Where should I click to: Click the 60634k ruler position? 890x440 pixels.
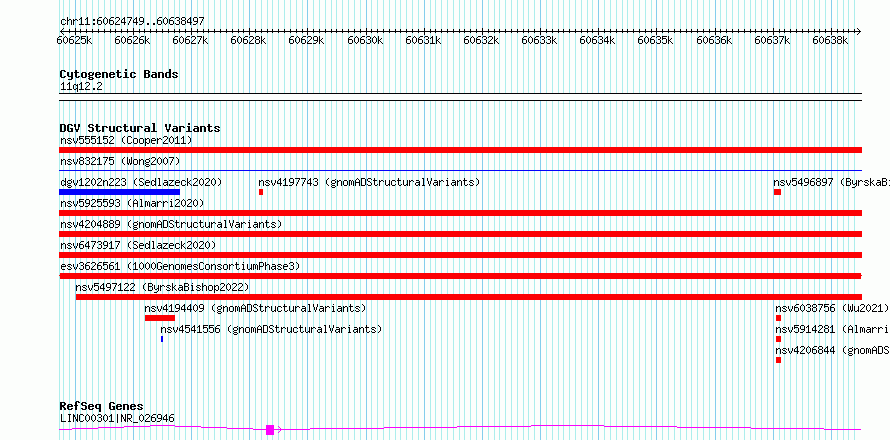(x=598, y=40)
